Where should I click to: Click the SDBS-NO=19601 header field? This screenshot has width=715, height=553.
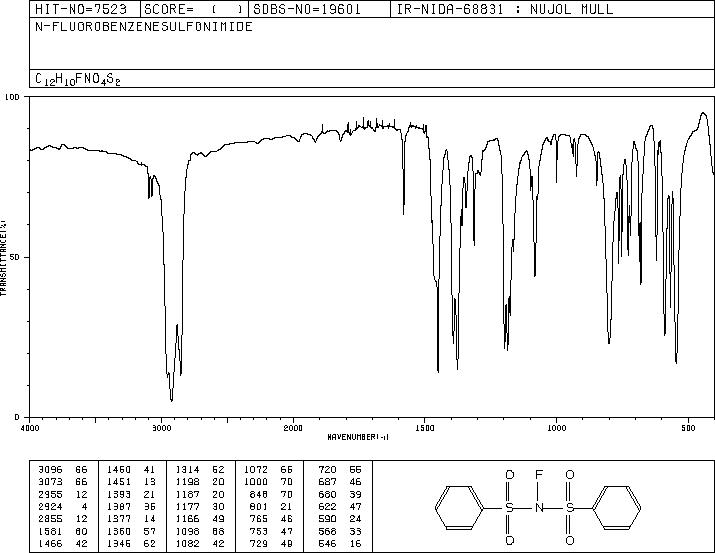pos(319,9)
